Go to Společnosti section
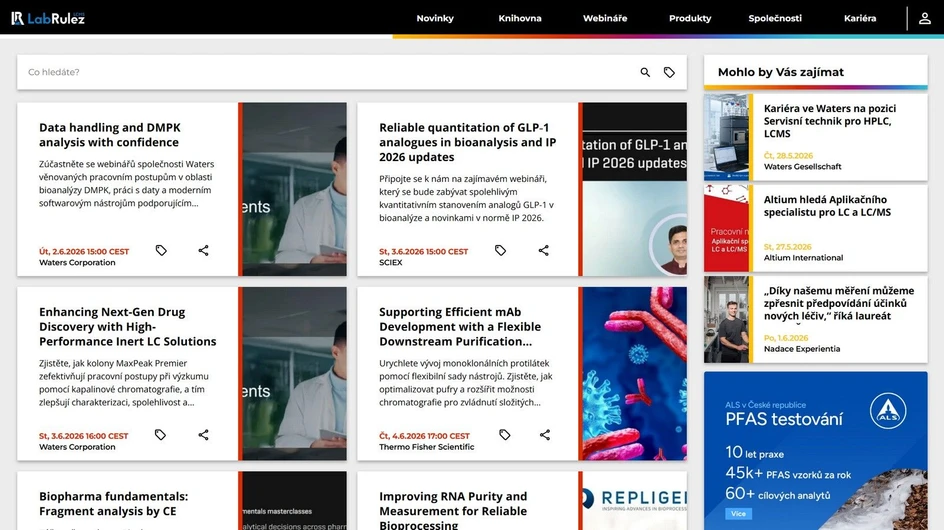944x530 pixels. click(775, 18)
